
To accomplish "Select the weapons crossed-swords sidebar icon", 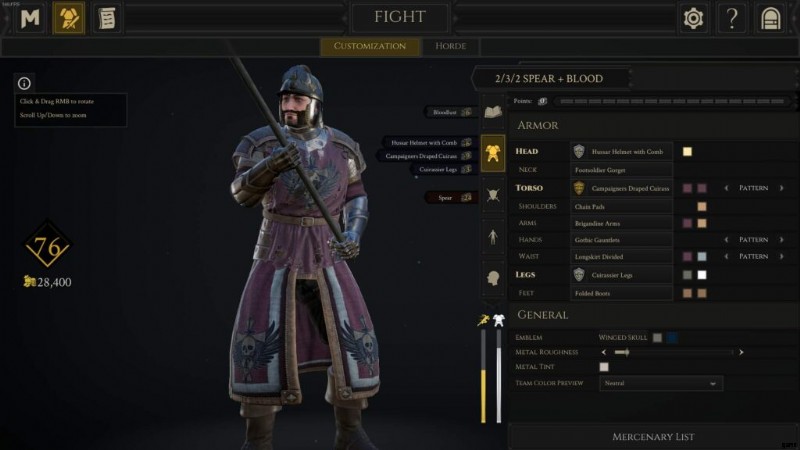I will [x=493, y=195].
